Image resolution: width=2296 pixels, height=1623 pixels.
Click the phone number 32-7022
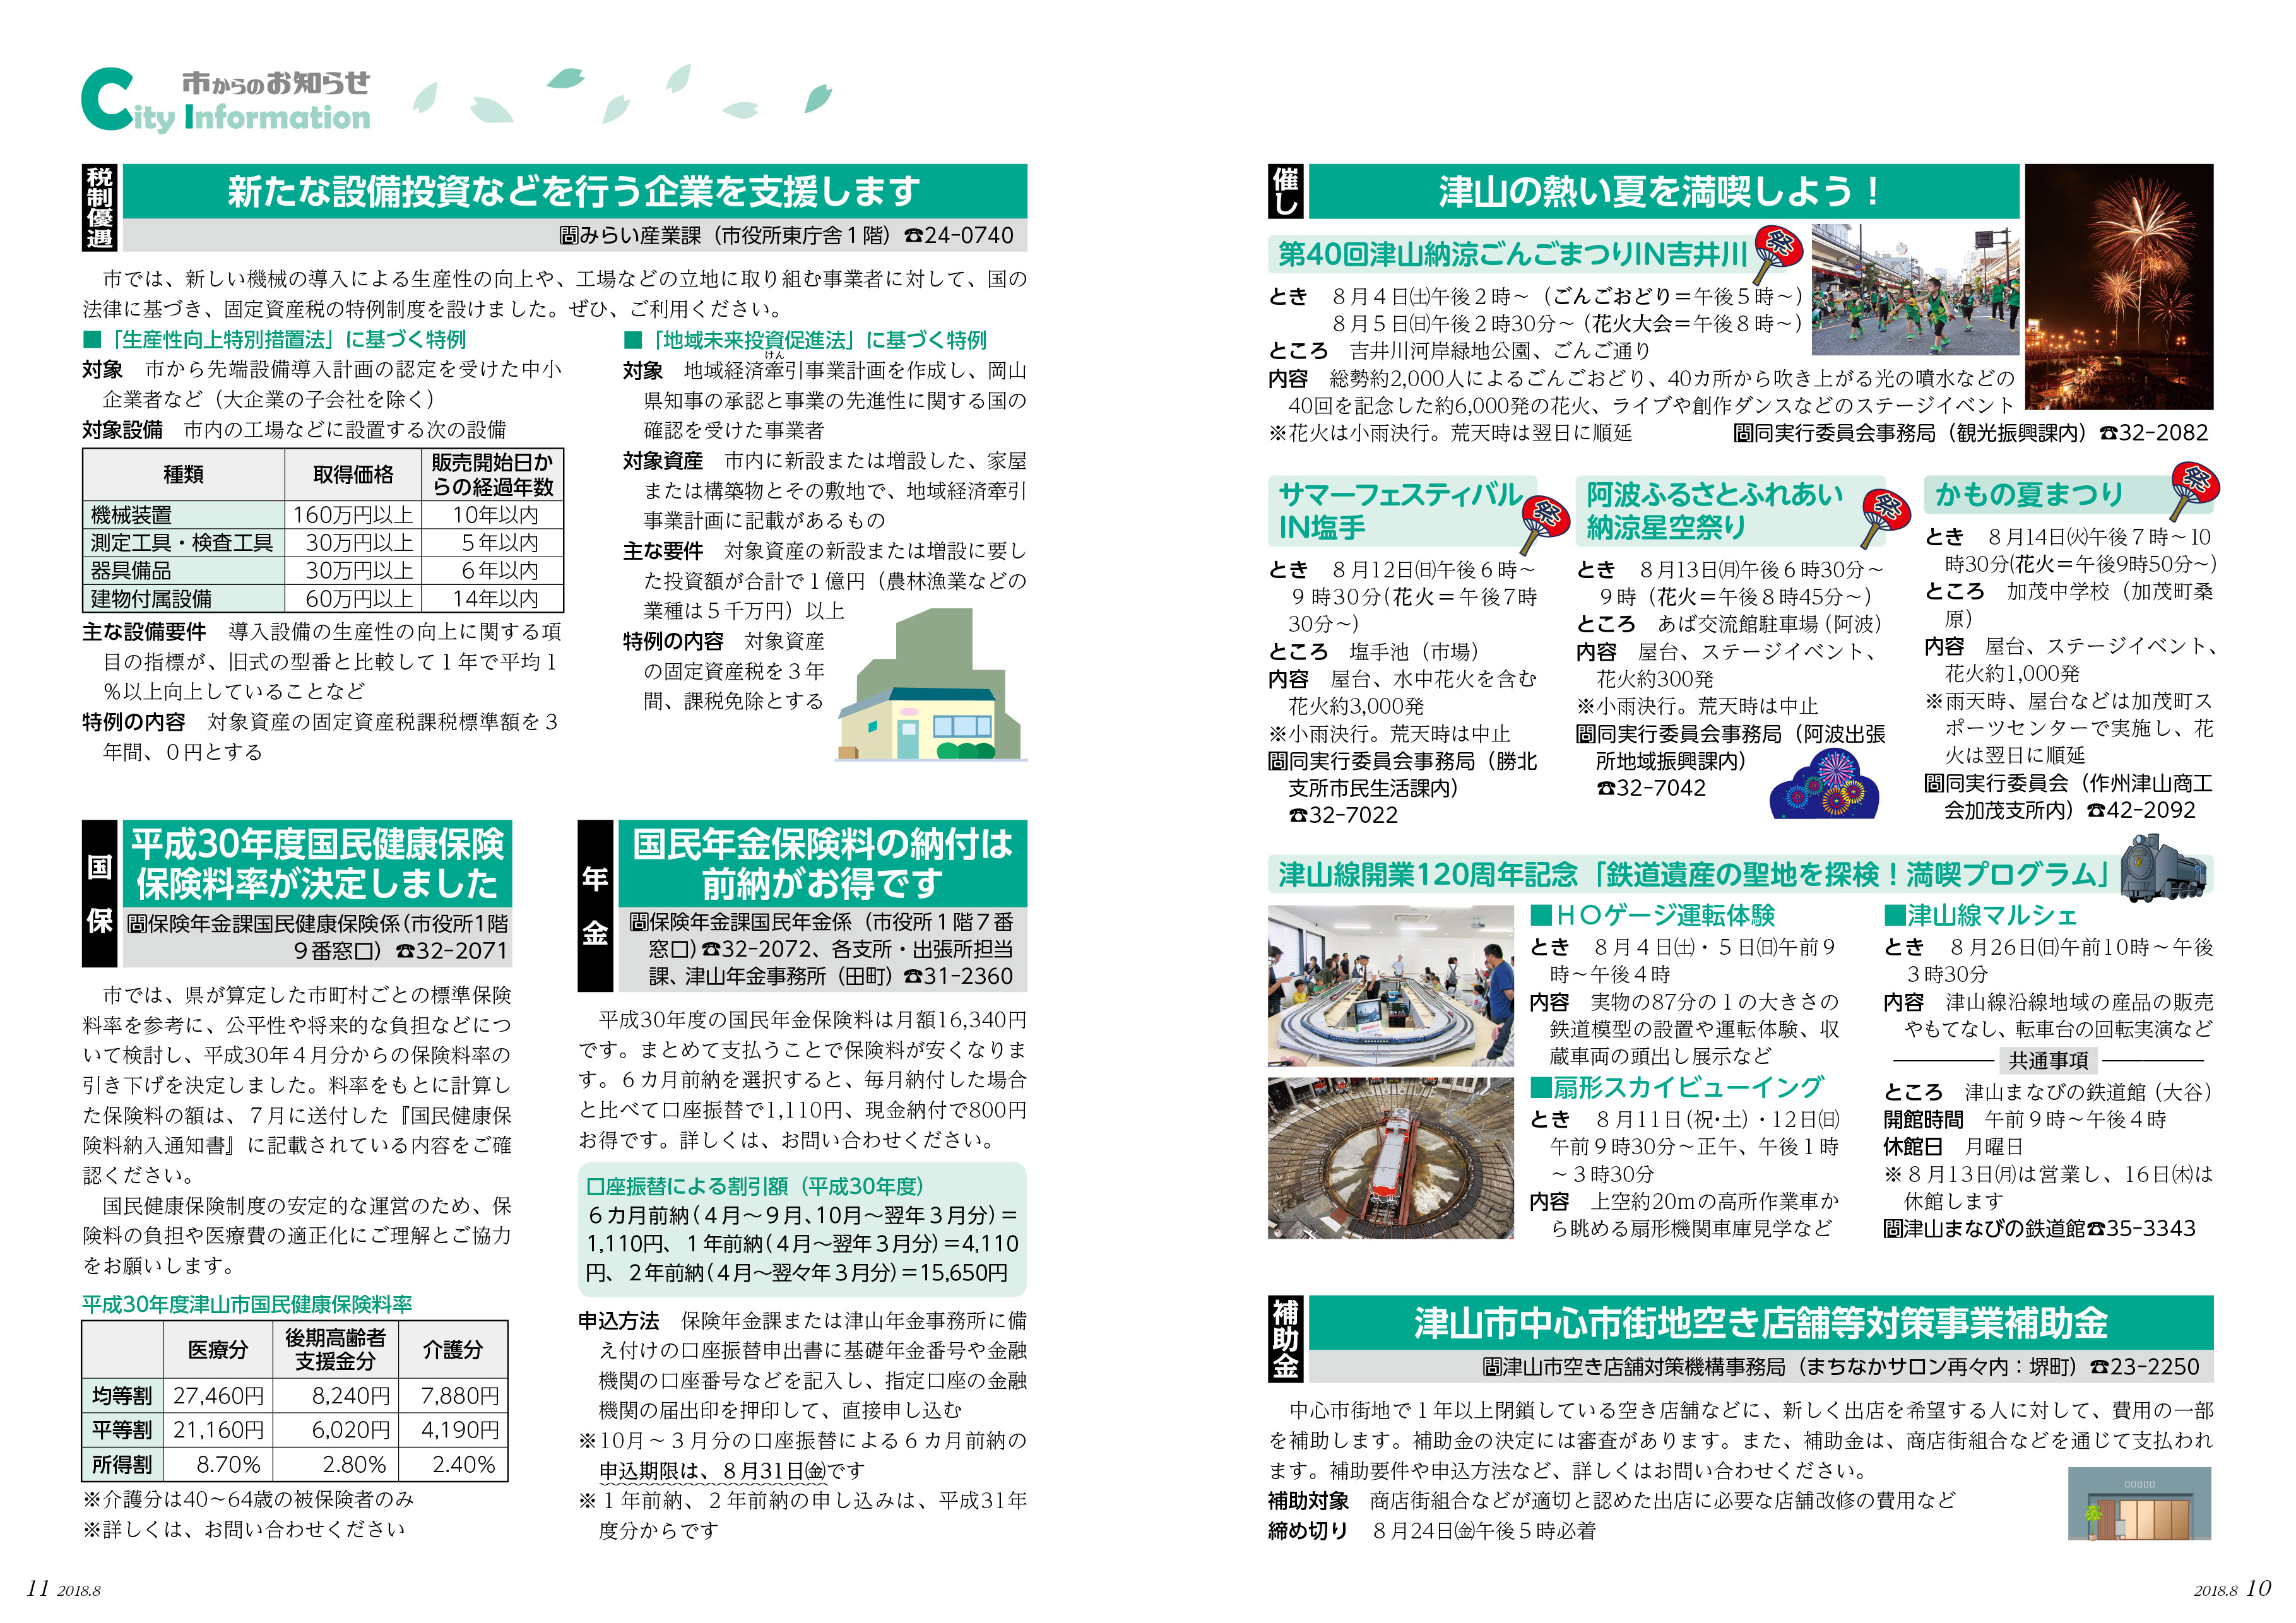pyautogui.click(x=1343, y=815)
